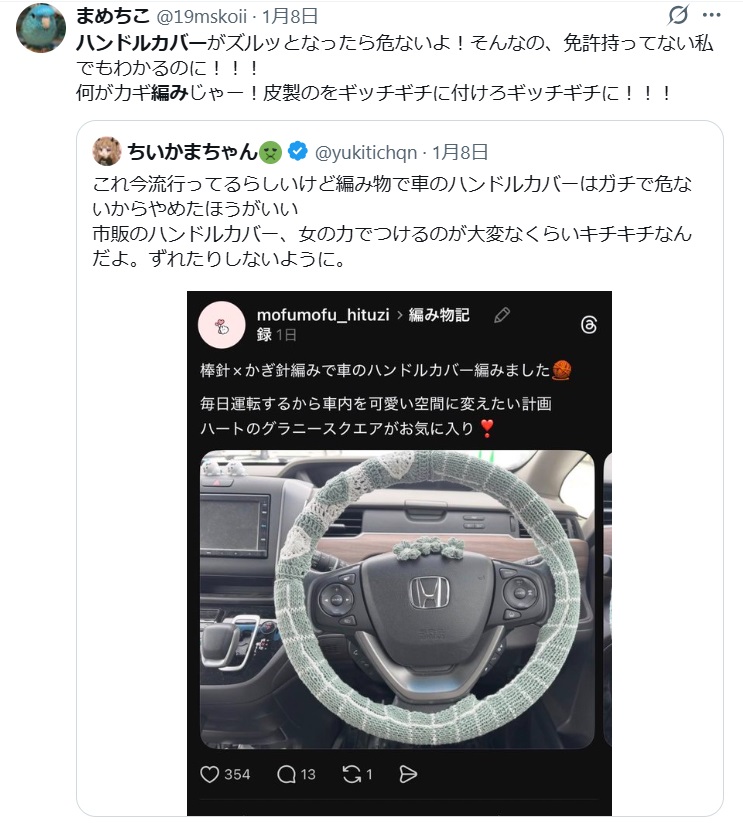Open mofumofu_hituzi pink profile avatar
Screen dimensions: 743x835
[222, 325]
